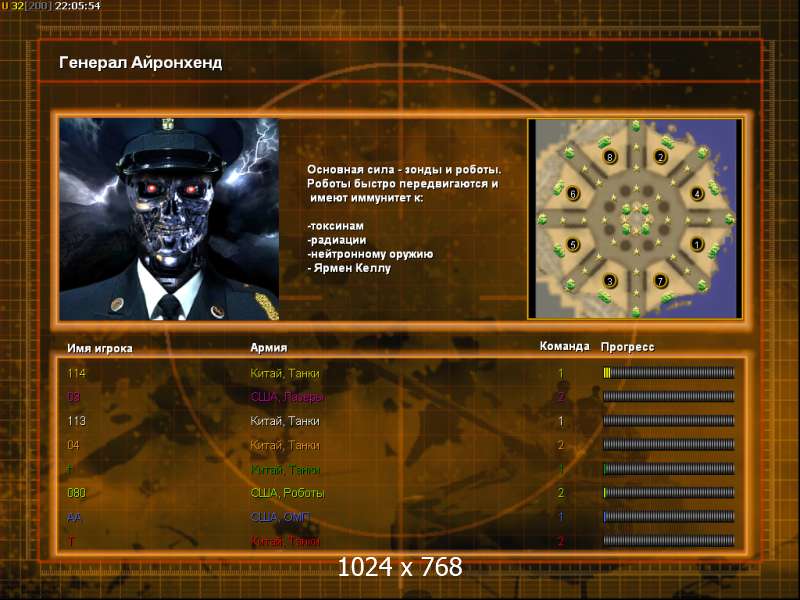
Task: Select player name '04'
Action: pyautogui.click(x=73, y=445)
